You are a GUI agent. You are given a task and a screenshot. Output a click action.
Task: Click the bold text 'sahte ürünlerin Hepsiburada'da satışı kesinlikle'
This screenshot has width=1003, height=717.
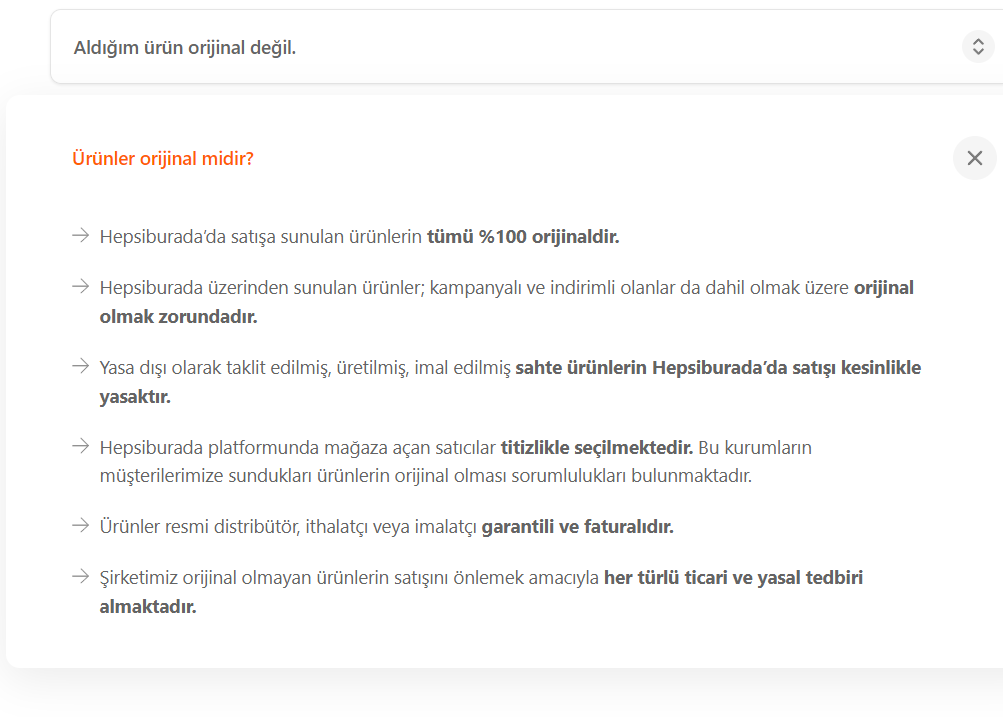click(x=718, y=367)
